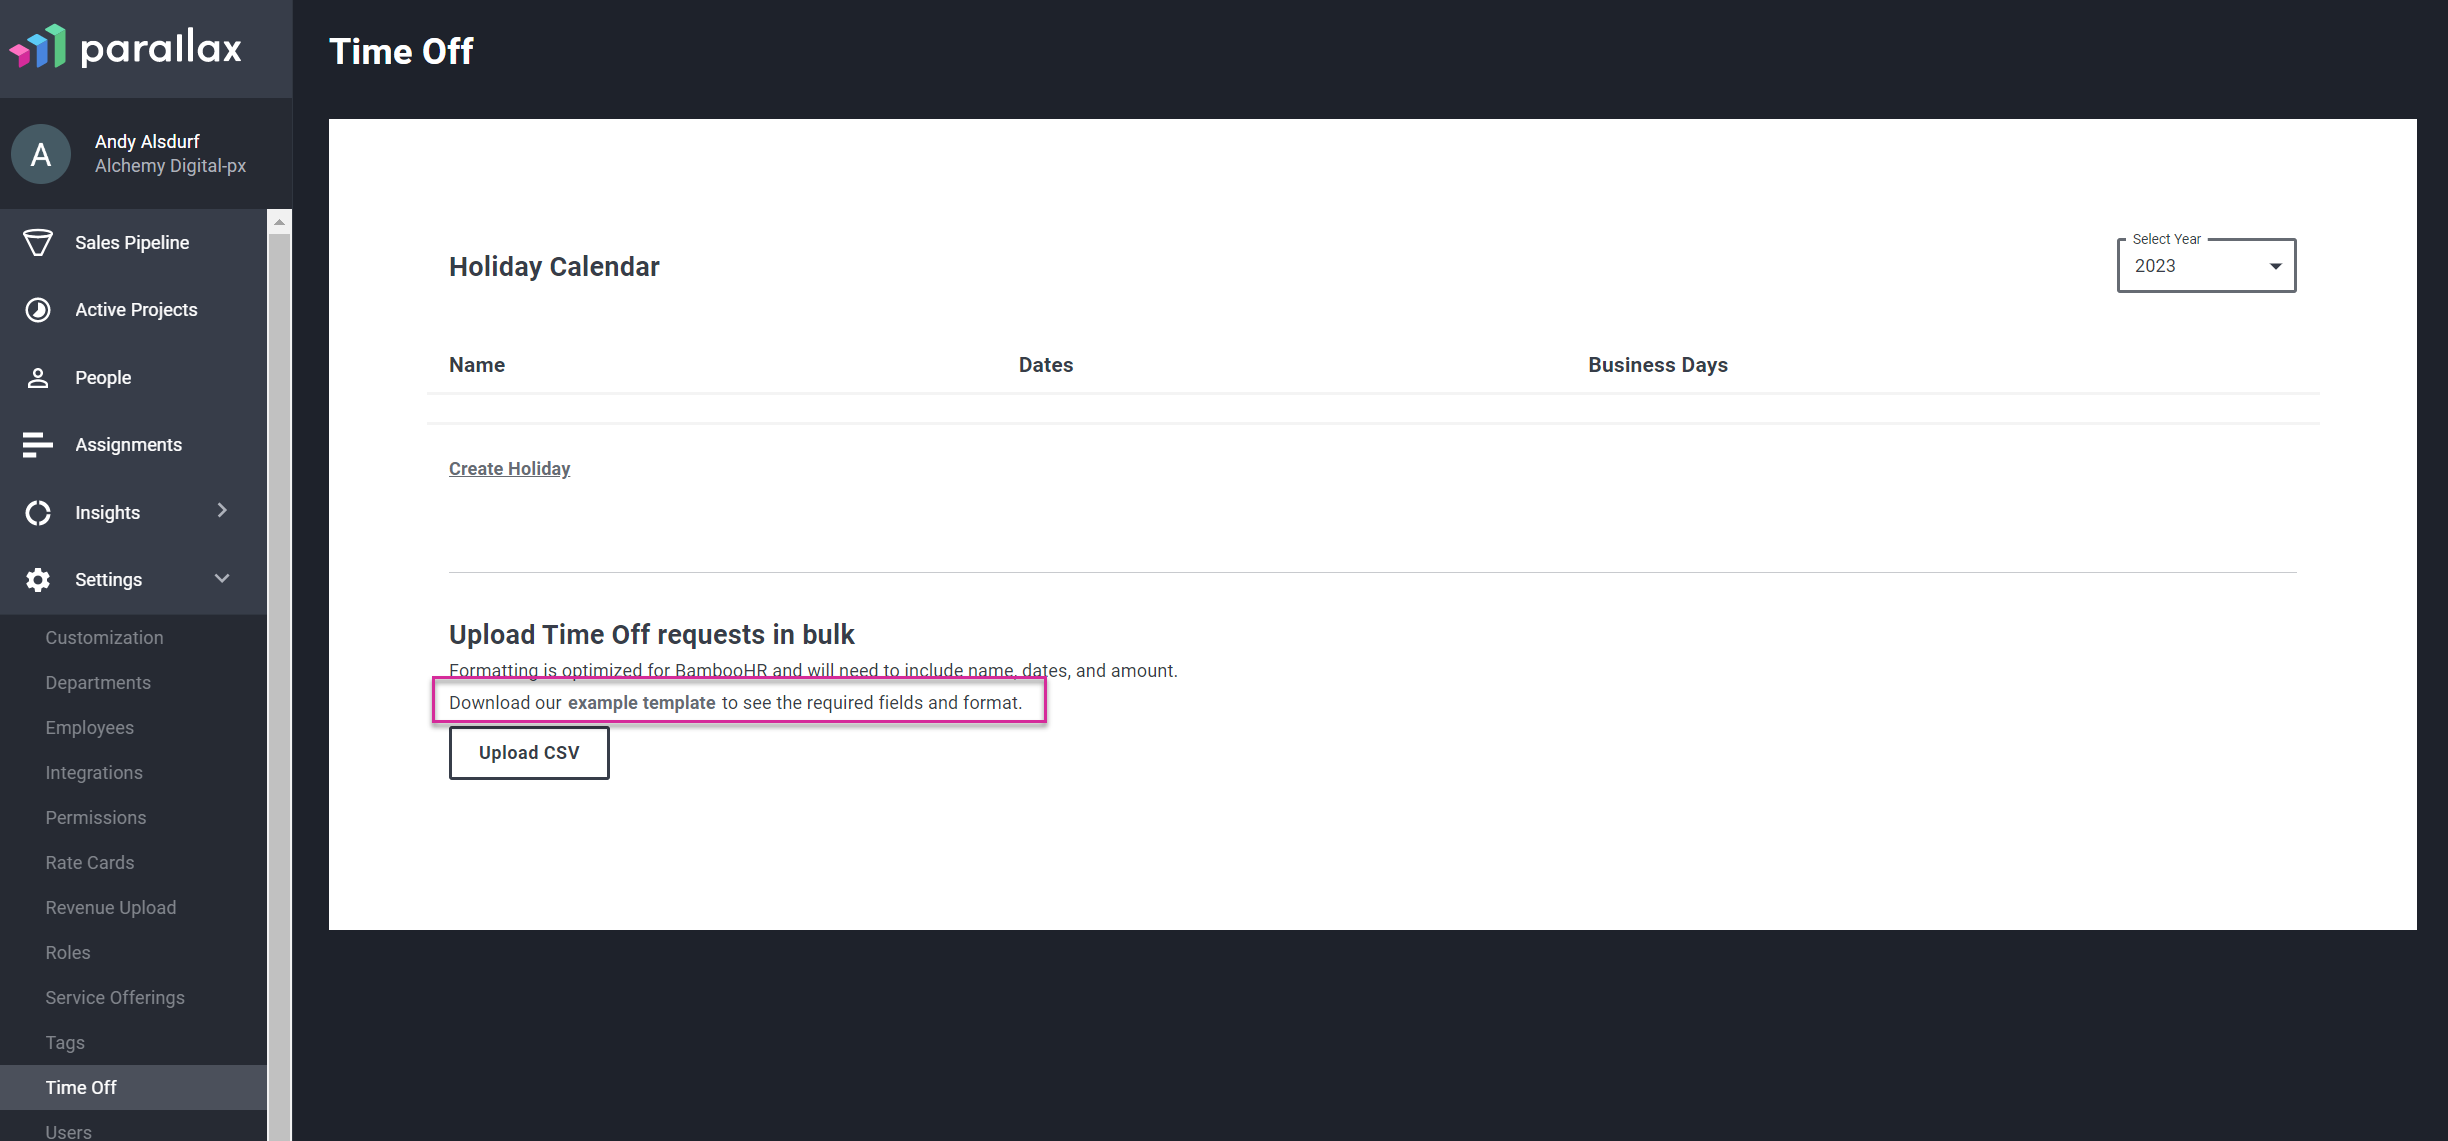Expand the Insights submenu chevron

[x=222, y=511]
